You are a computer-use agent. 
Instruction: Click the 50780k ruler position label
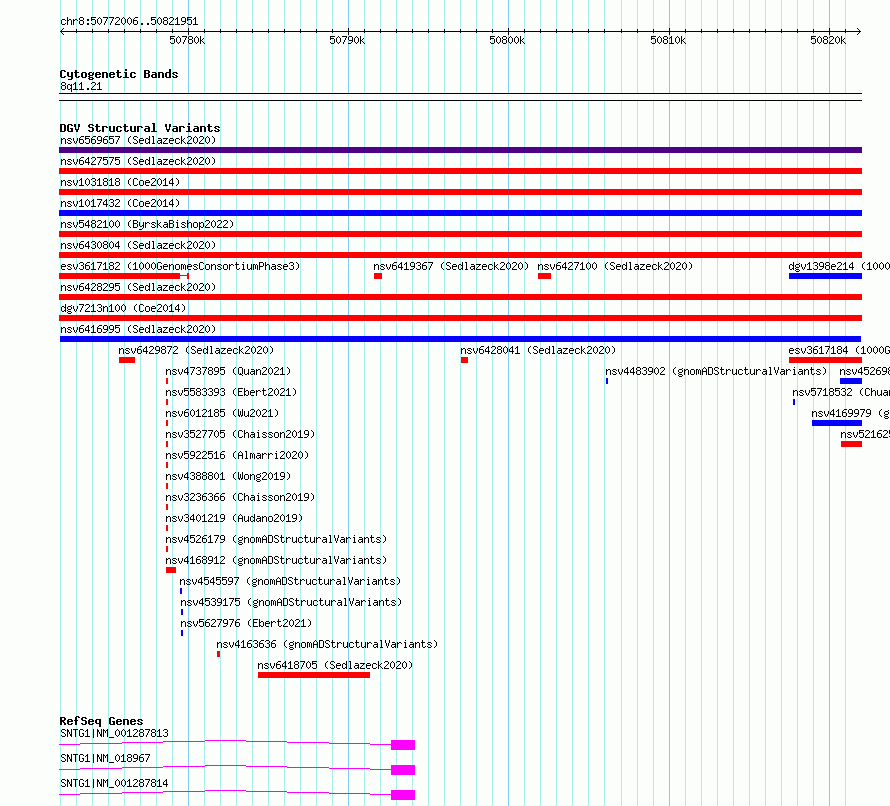pos(187,40)
